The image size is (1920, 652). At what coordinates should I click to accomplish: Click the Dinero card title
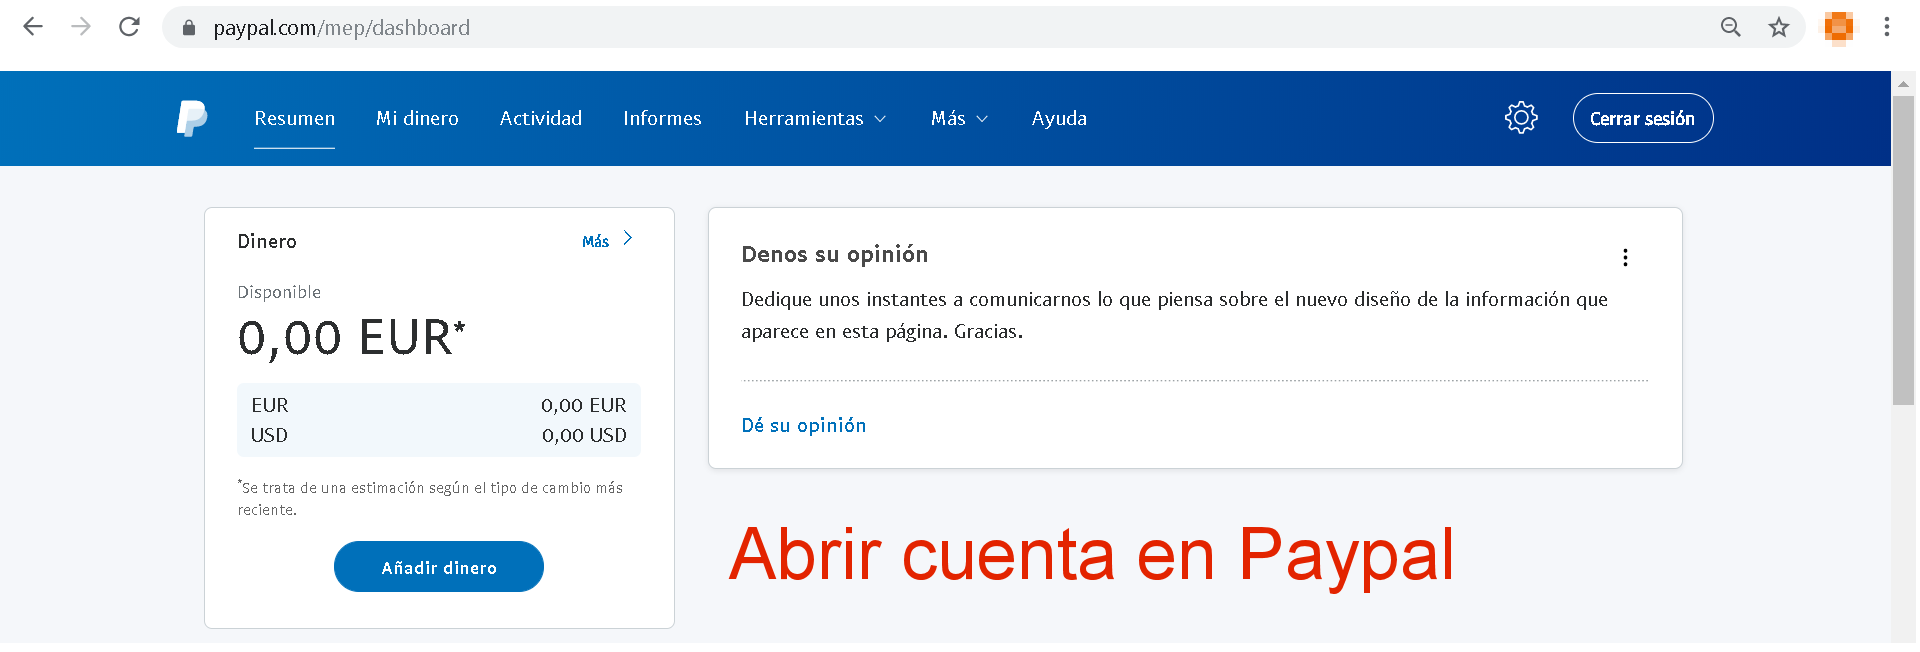(x=267, y=241)
